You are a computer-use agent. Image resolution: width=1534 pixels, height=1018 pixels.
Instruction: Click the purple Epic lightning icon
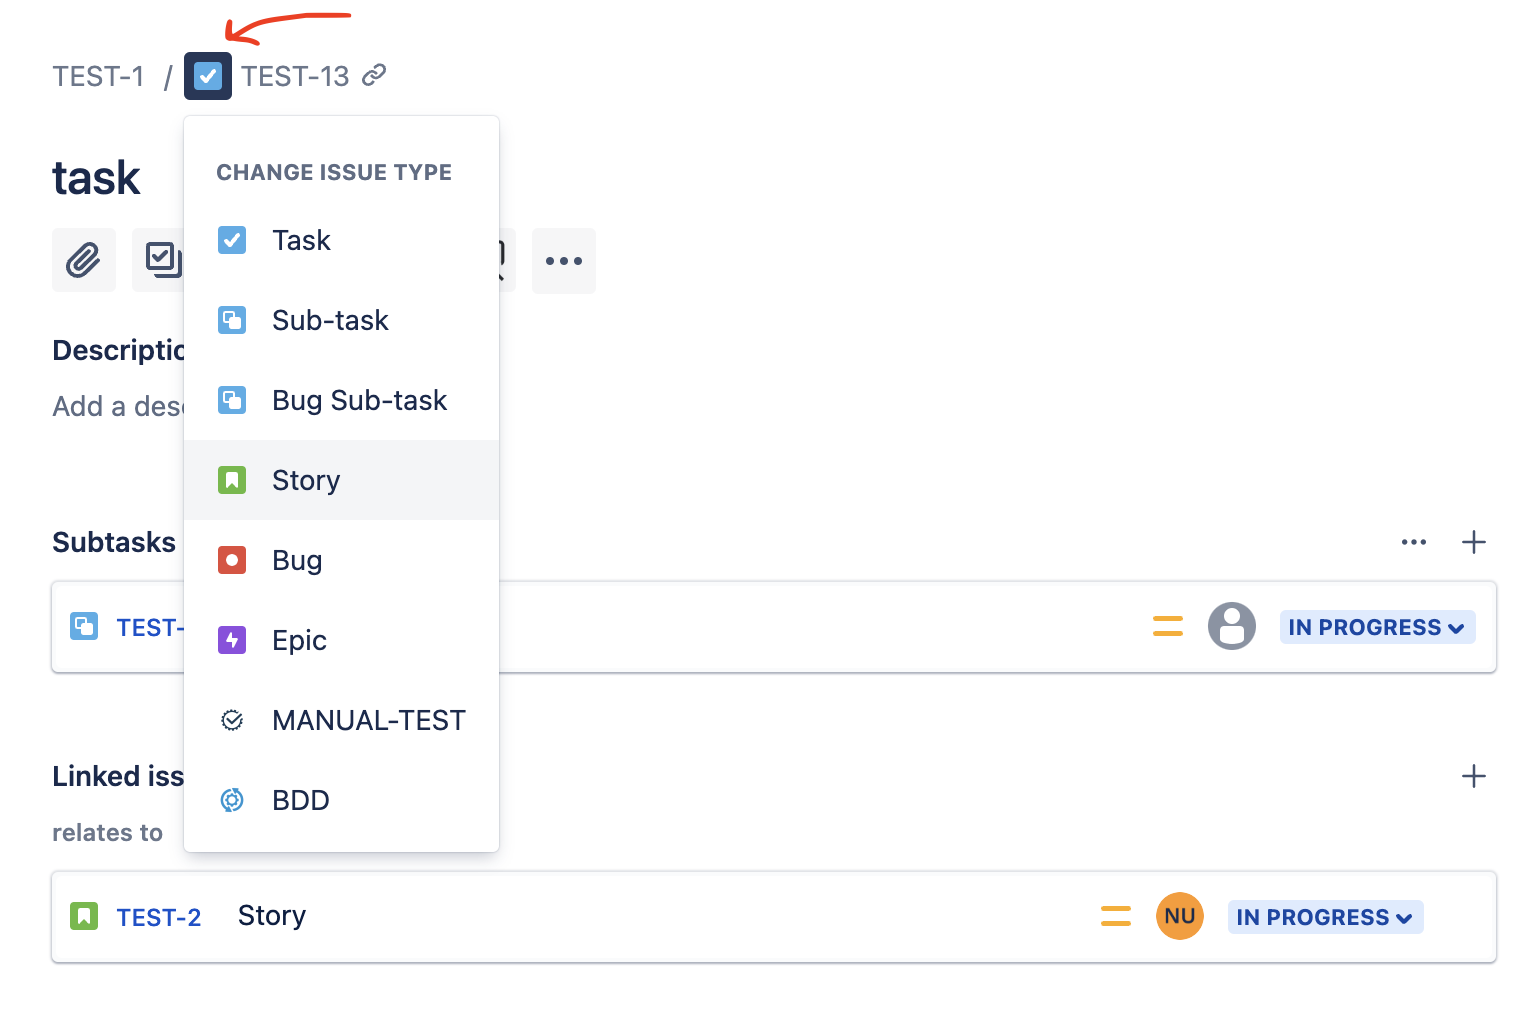coord(232,640)
